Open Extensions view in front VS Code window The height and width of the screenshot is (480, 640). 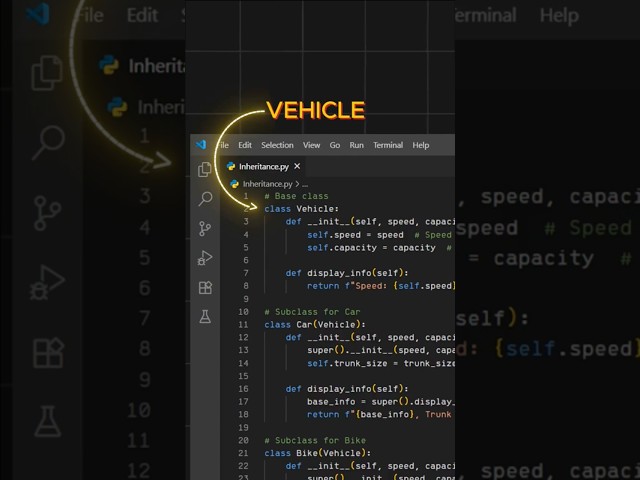pos(205,287)
